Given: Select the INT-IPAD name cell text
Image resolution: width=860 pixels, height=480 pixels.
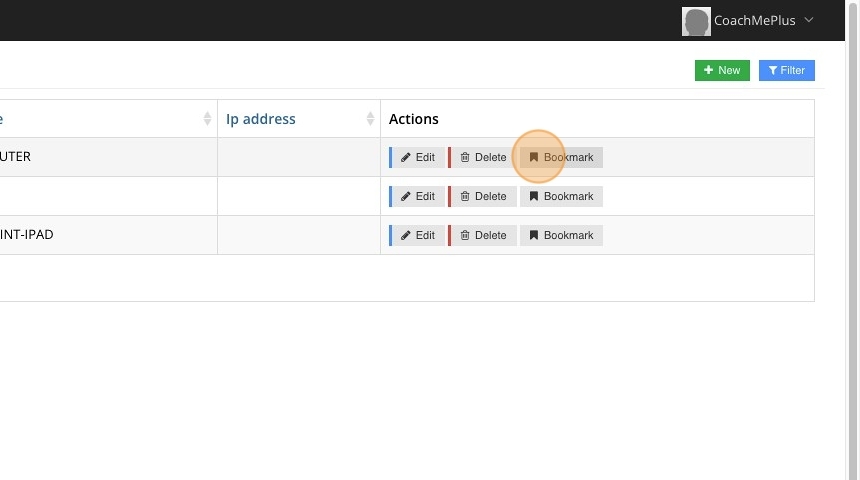Looking at the screenshot, I should [x=26, y=234].
